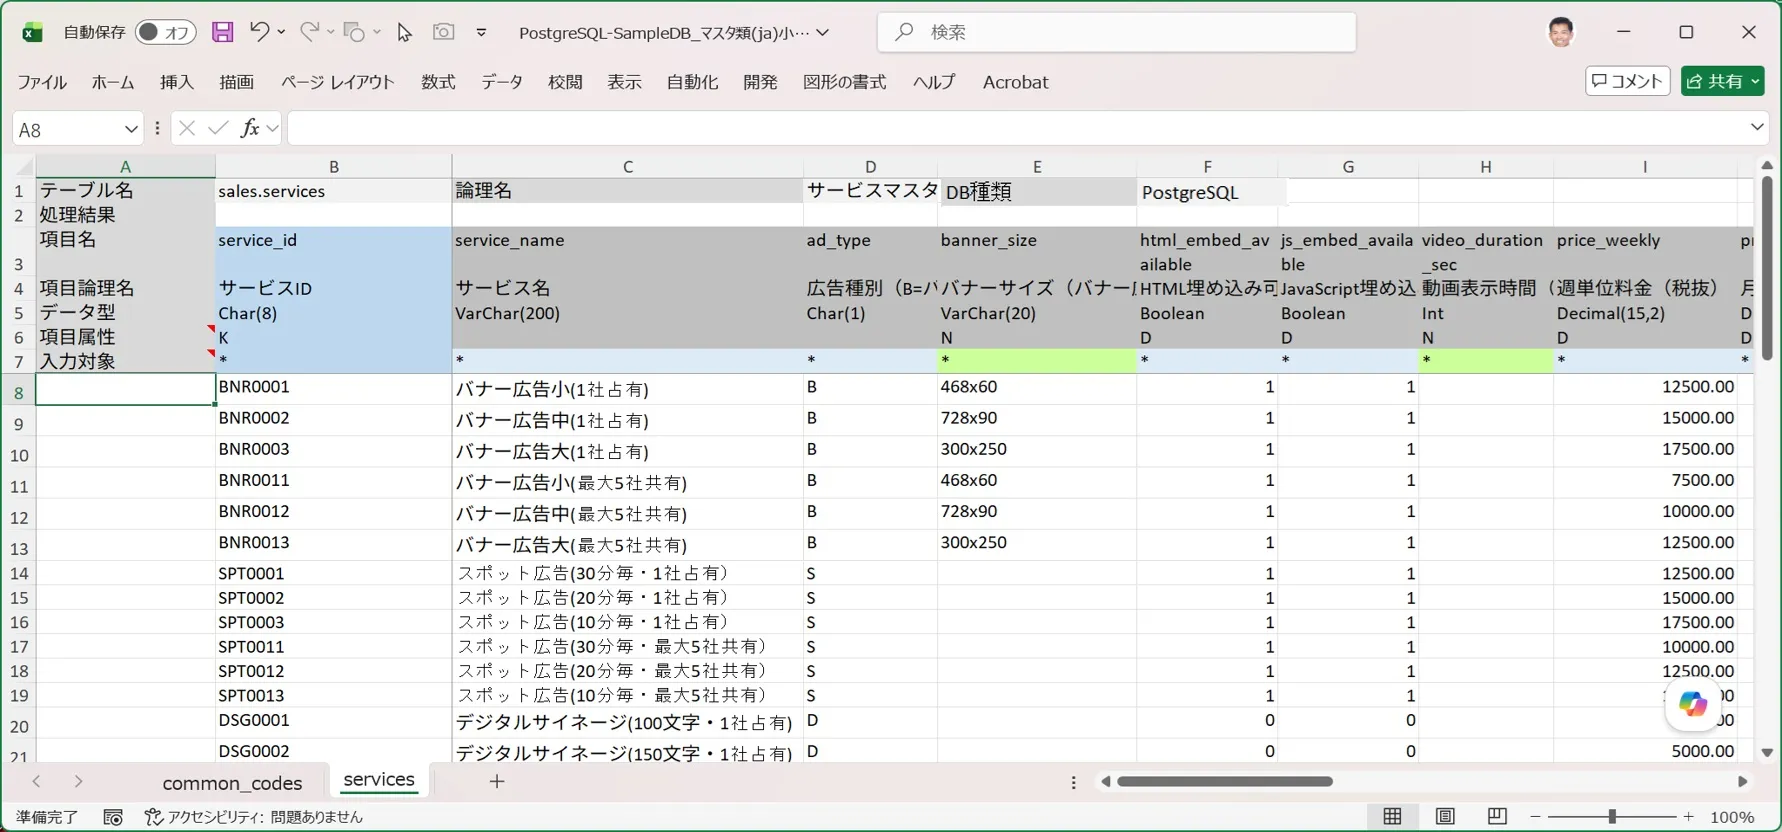Click in the search box
Viewport: 1782px width, 832px height.
point(1117,32)
